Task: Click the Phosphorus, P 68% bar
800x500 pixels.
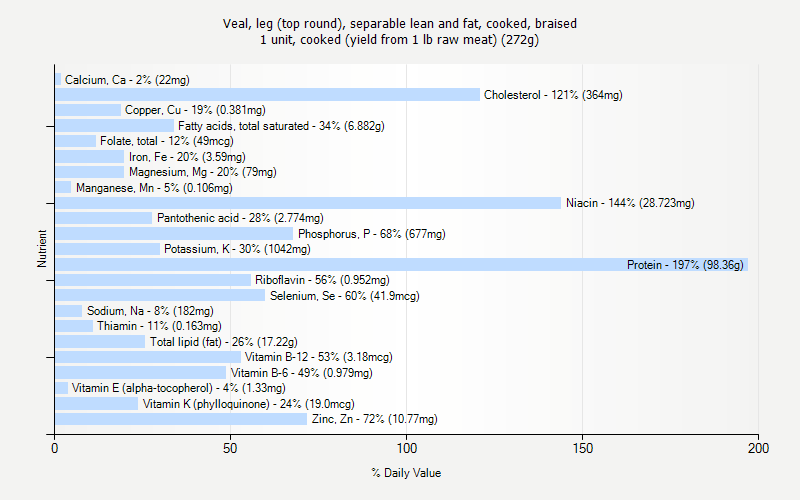Action: click(174, 234)
